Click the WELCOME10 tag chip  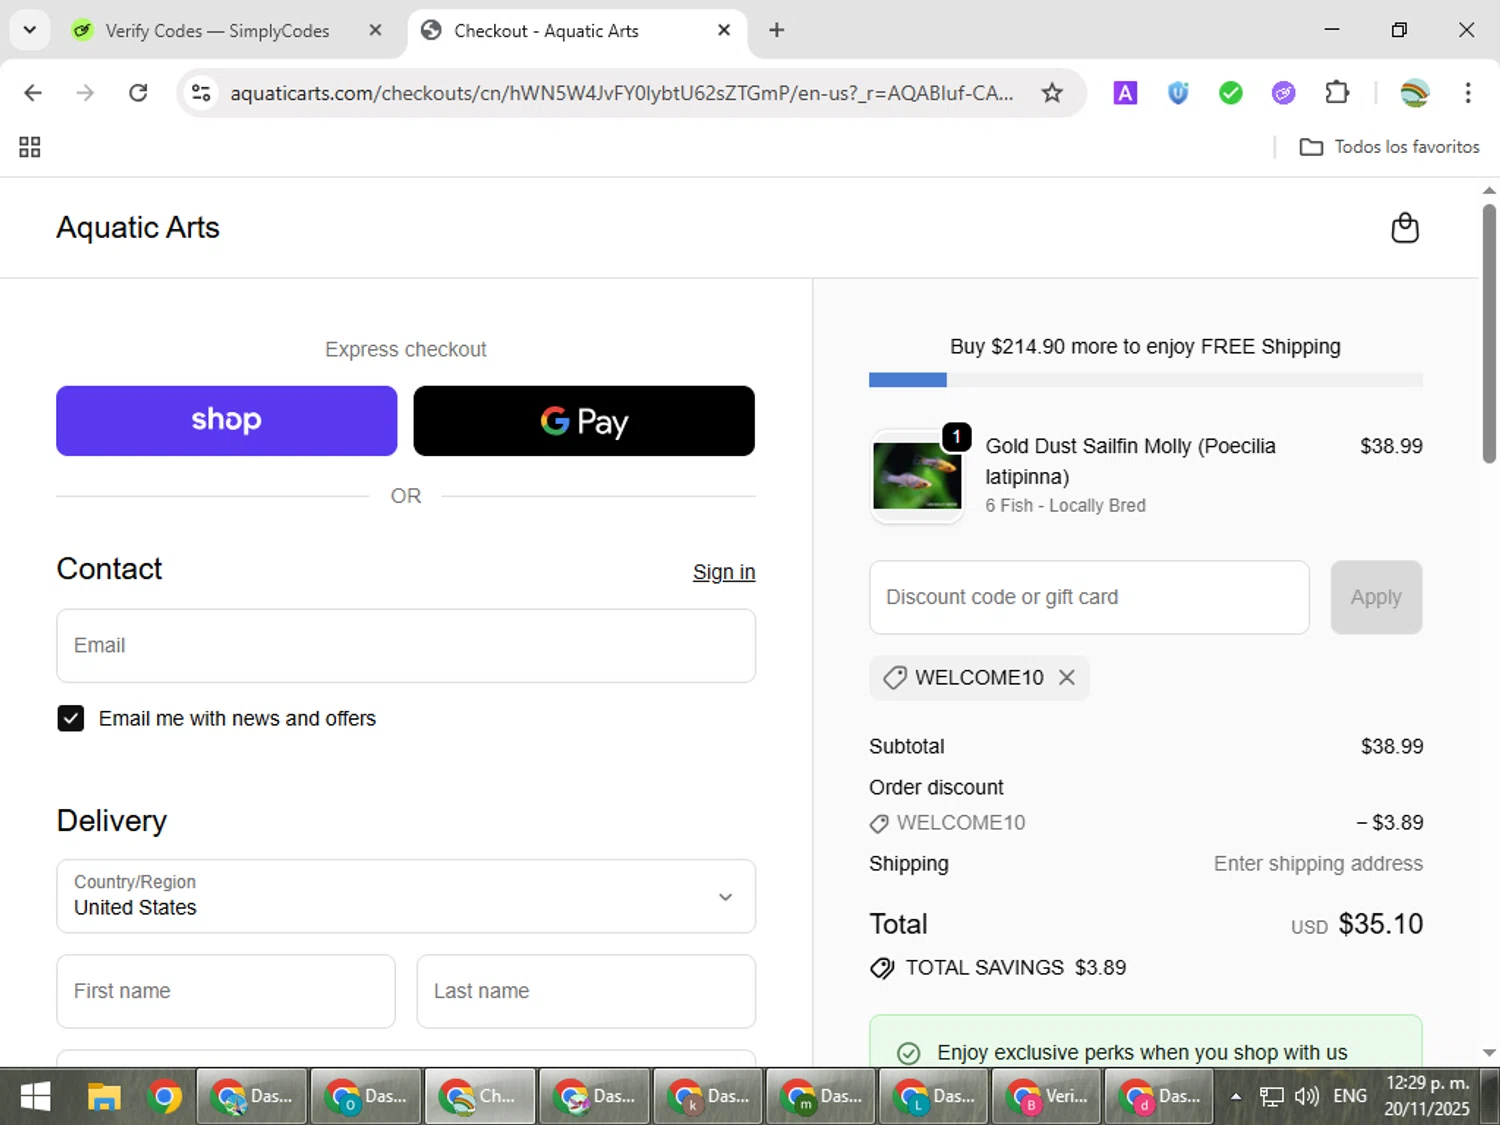pyautogui.click(x=979, y=677)
